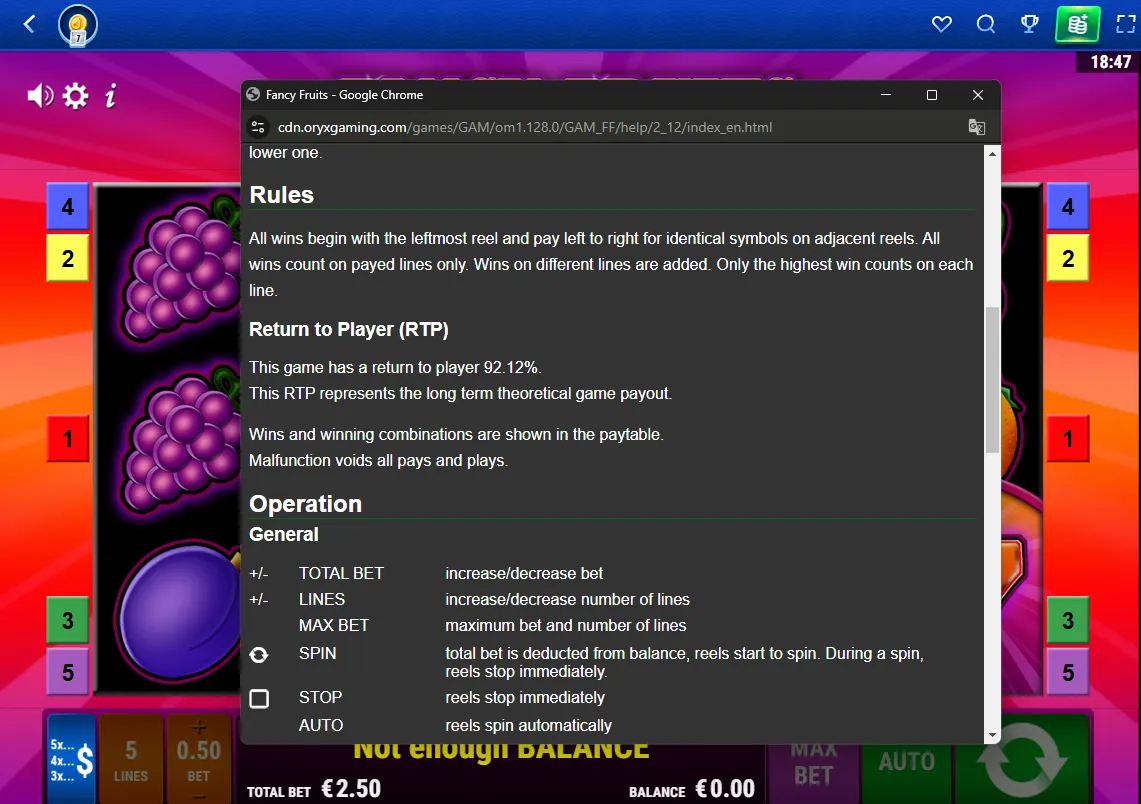Click the 5 LINES button in the game
The height and width of the screenshot is (804, 1141).
[131, 760]
